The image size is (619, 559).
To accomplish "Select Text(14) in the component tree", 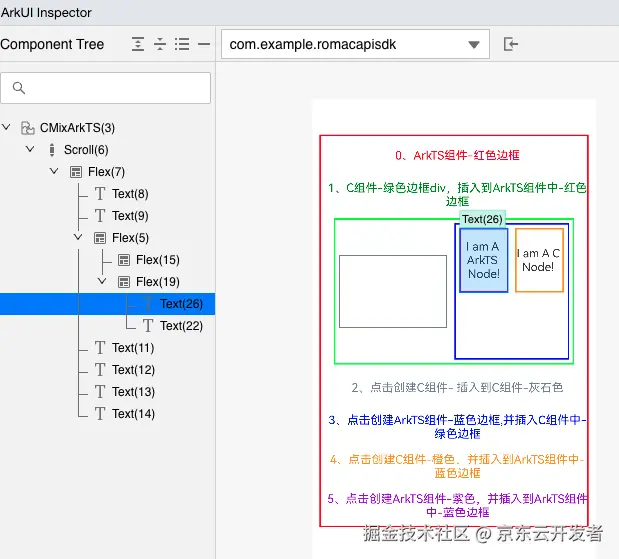I will tap(133, 414).
